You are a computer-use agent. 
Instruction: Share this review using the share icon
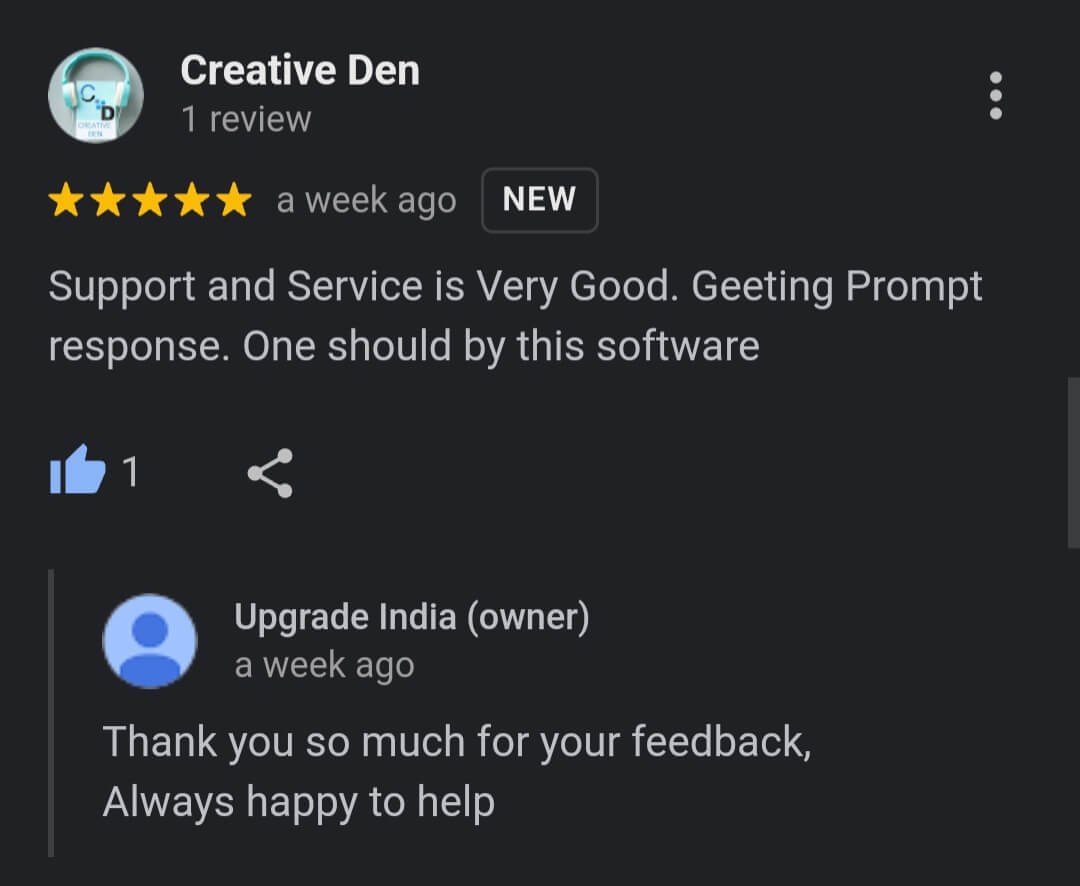click(x=270, y=473)
